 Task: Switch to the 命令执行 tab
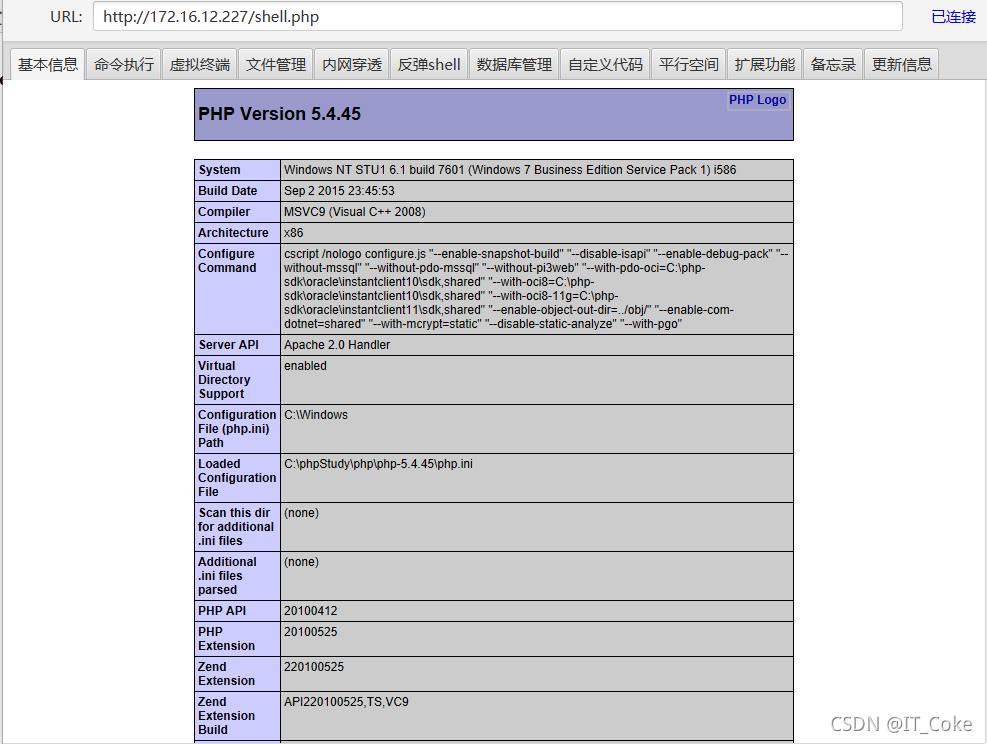pyautogui.click(x=123, y=64)
